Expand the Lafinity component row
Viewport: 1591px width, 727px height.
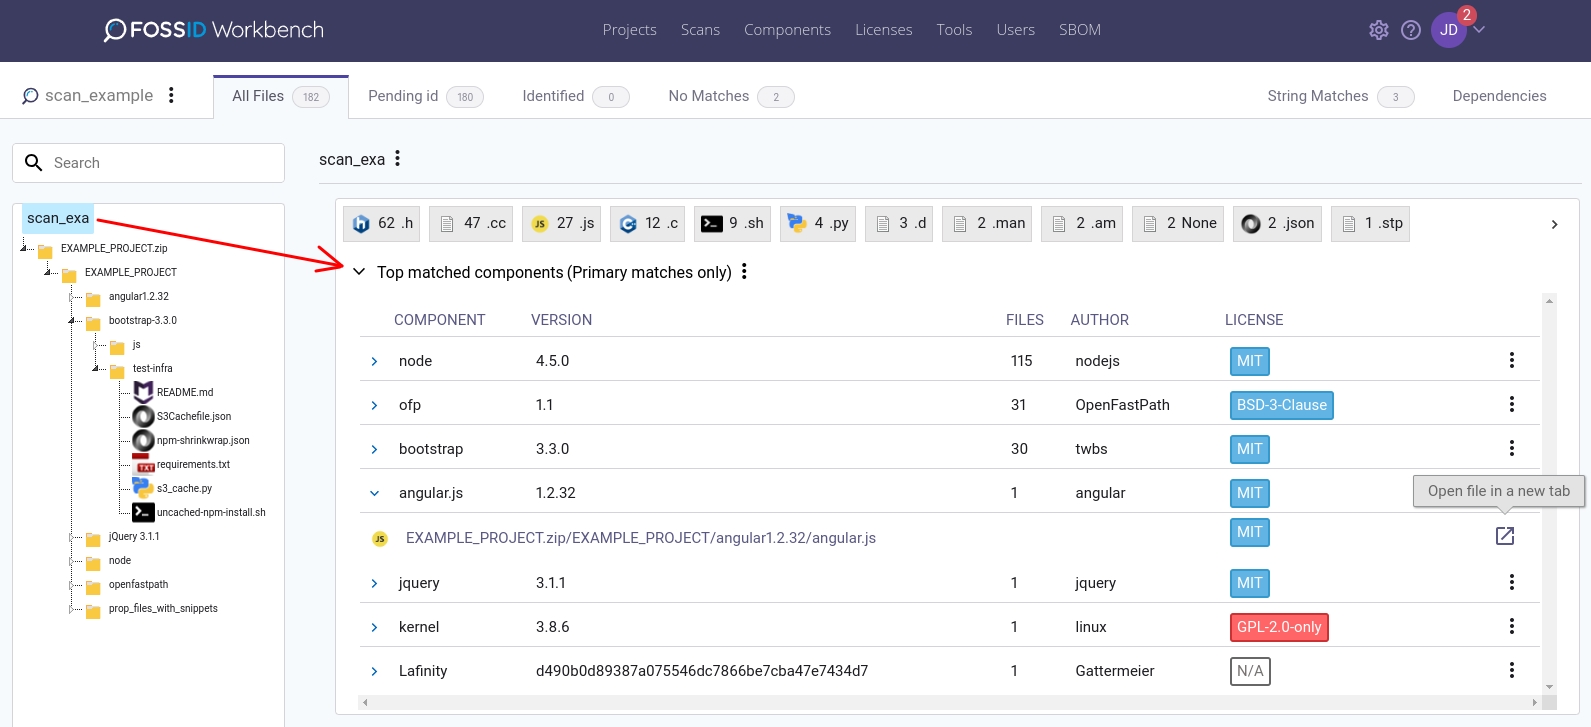click(375, 671)
